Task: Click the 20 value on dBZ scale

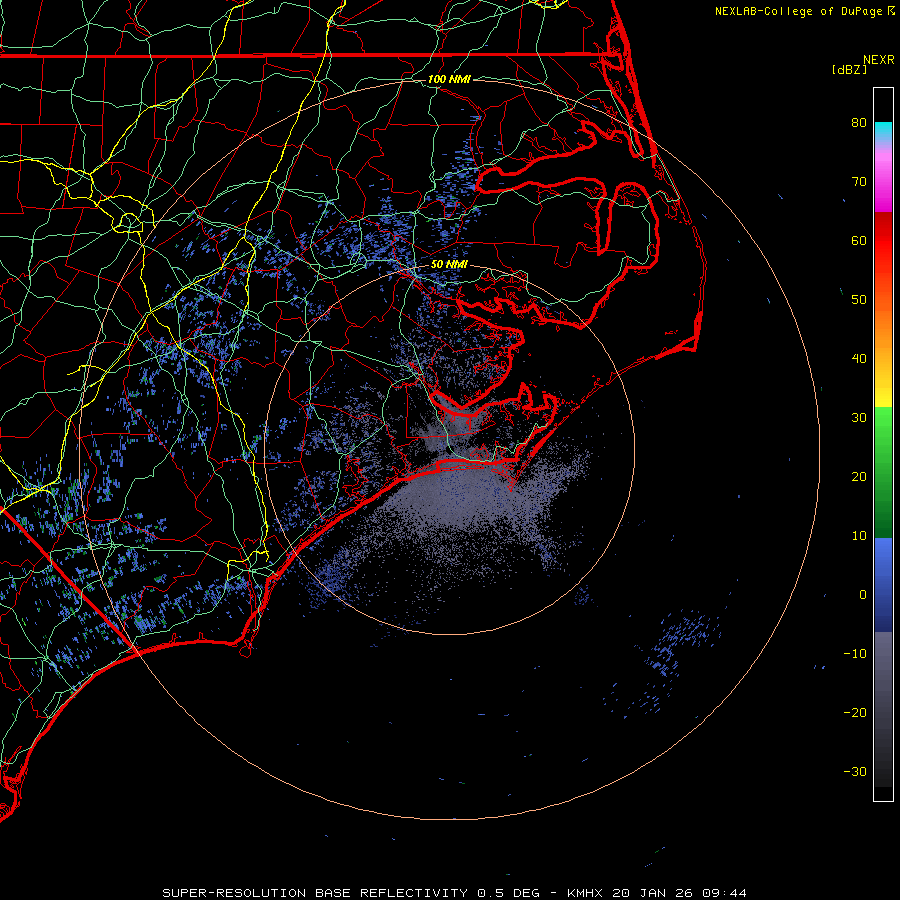Action: 859,476
